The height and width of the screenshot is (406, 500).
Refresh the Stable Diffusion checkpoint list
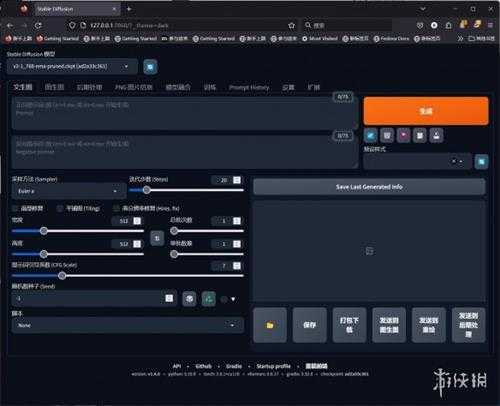[150, 67]
